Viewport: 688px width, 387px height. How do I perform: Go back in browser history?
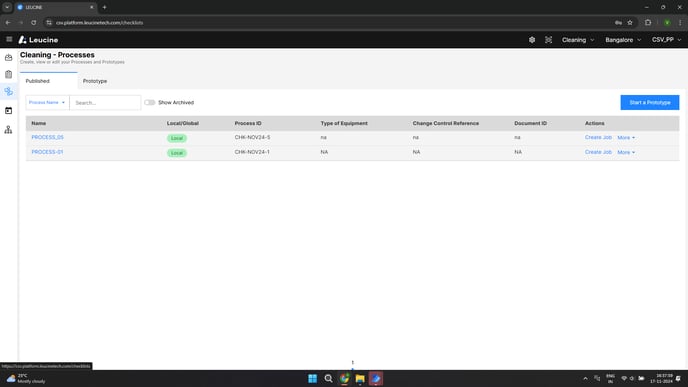[8, 22]
